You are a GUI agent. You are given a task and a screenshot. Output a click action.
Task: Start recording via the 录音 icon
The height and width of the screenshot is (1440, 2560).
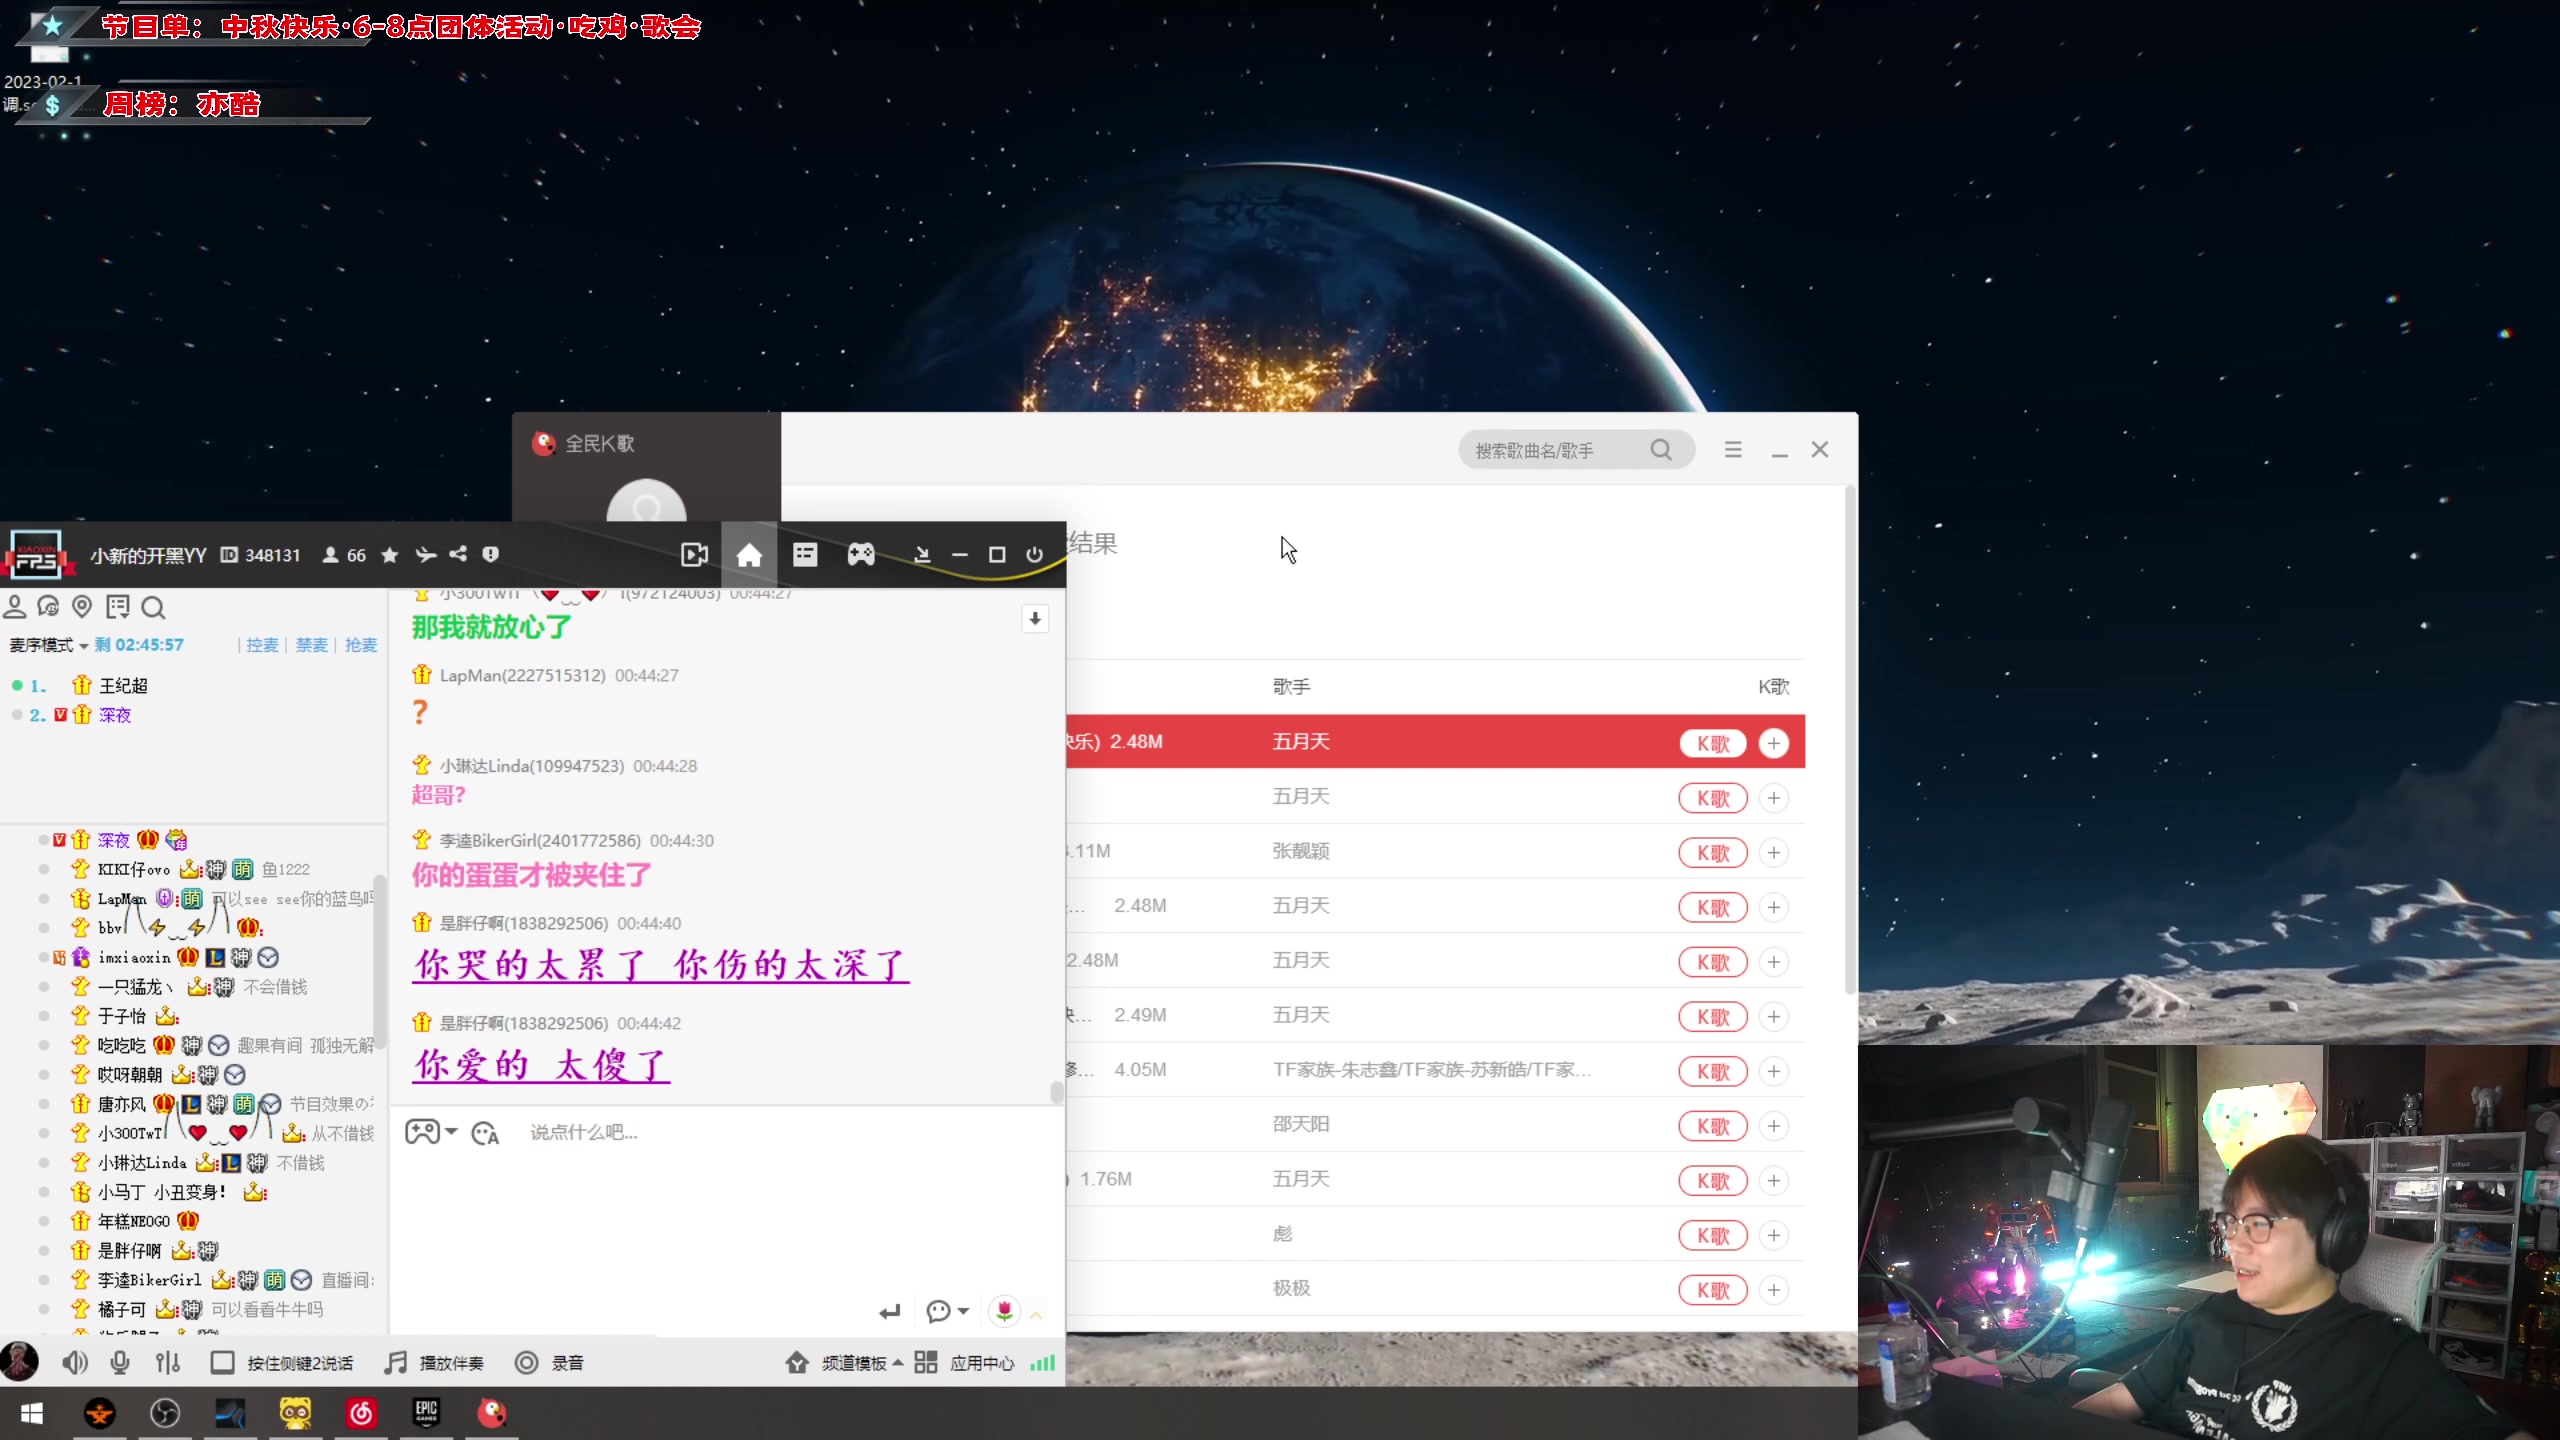(x=527, y=1362)
